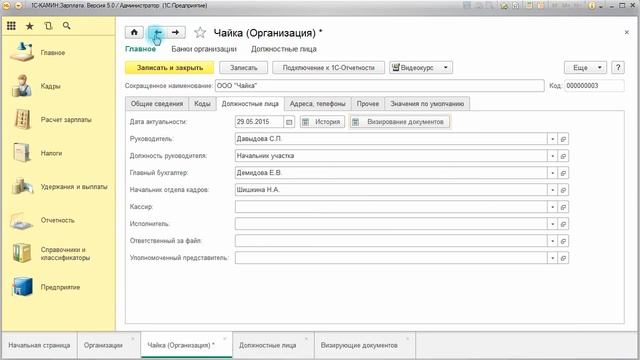Image resolution: width=640 pixels, height=360 pixels.
Task: Select the Должностные лица inner tab
Action: [250, 104]
